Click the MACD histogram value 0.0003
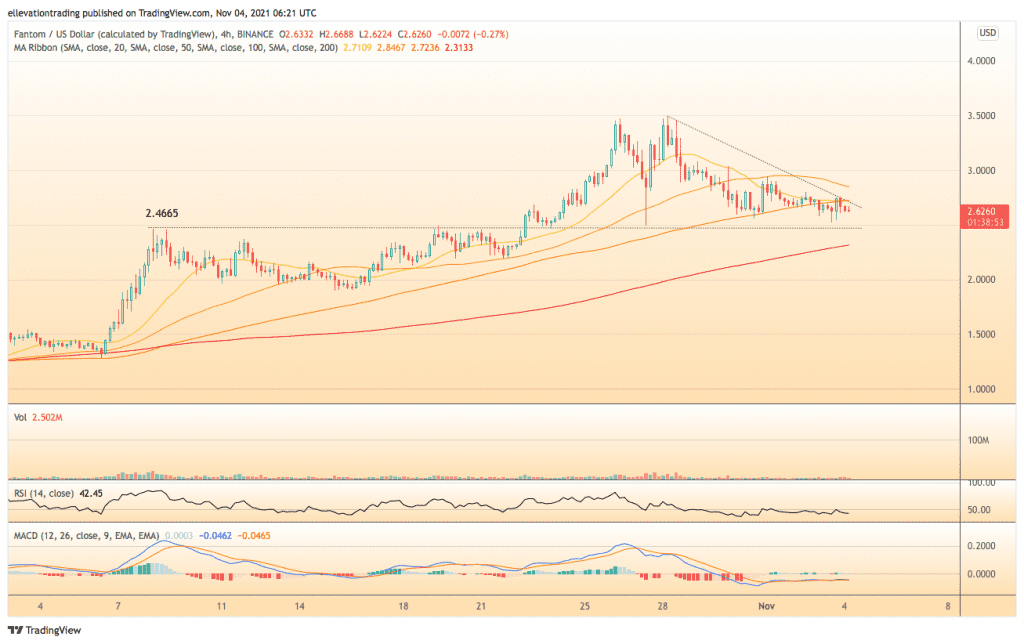1024x644 pixels. (x=179, y=536)
